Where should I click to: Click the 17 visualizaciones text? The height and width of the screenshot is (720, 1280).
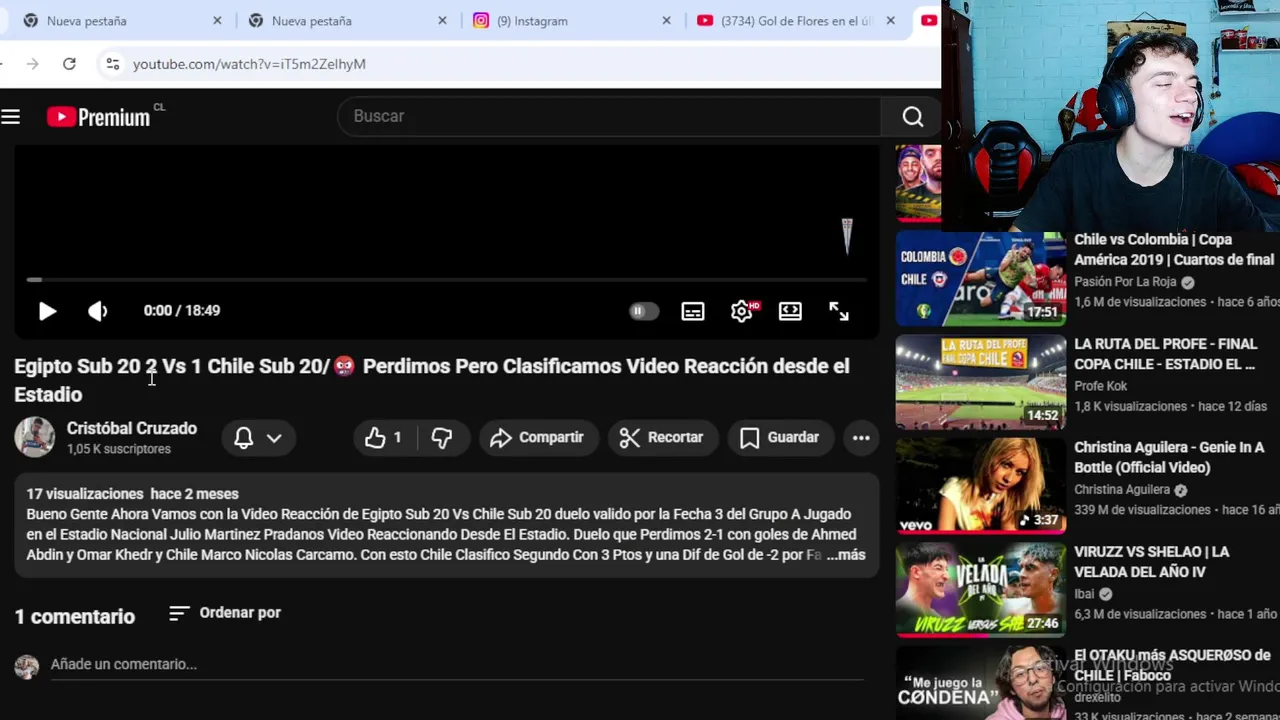(85, 494)
